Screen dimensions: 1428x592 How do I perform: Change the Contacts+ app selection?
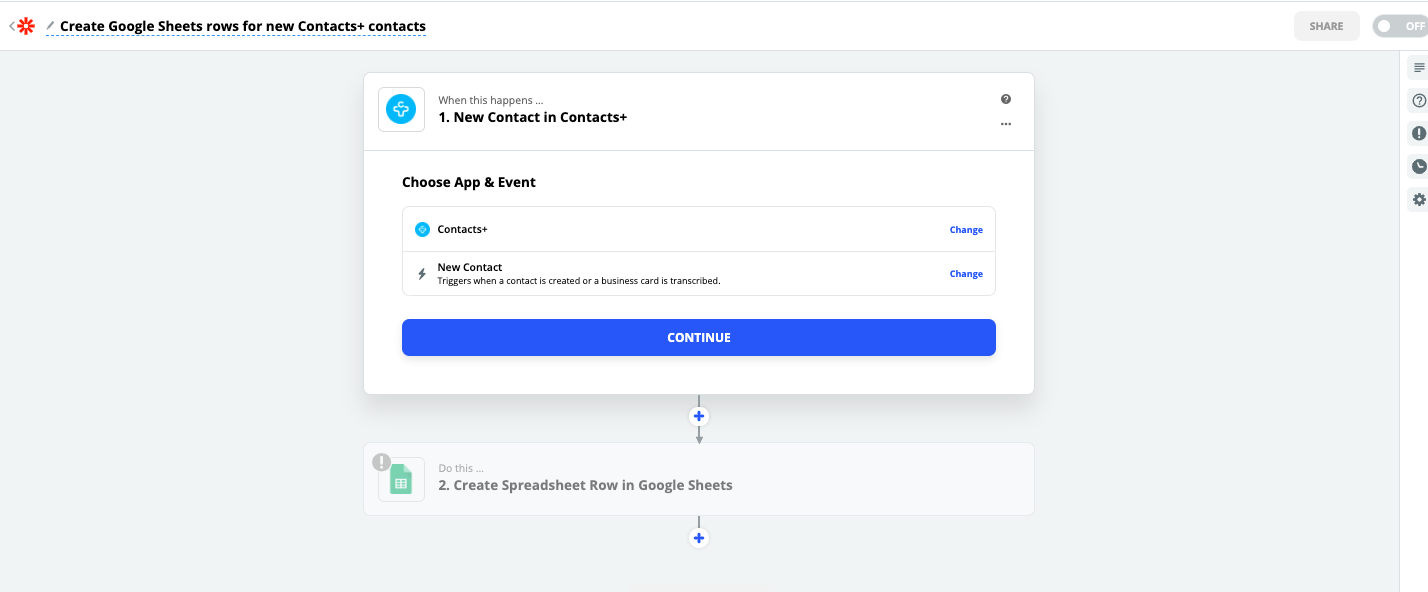[x=966, y=230]
